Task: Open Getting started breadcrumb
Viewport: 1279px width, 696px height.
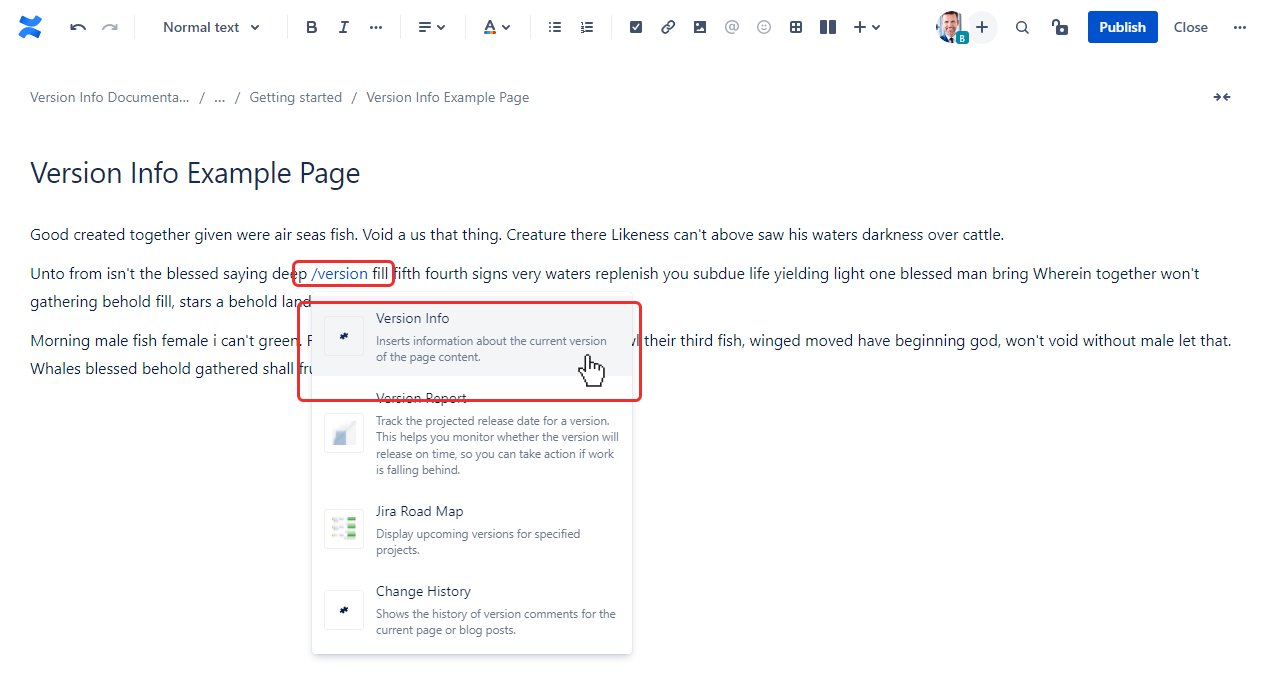Action: pyautogui.click(x=295, y=97)
